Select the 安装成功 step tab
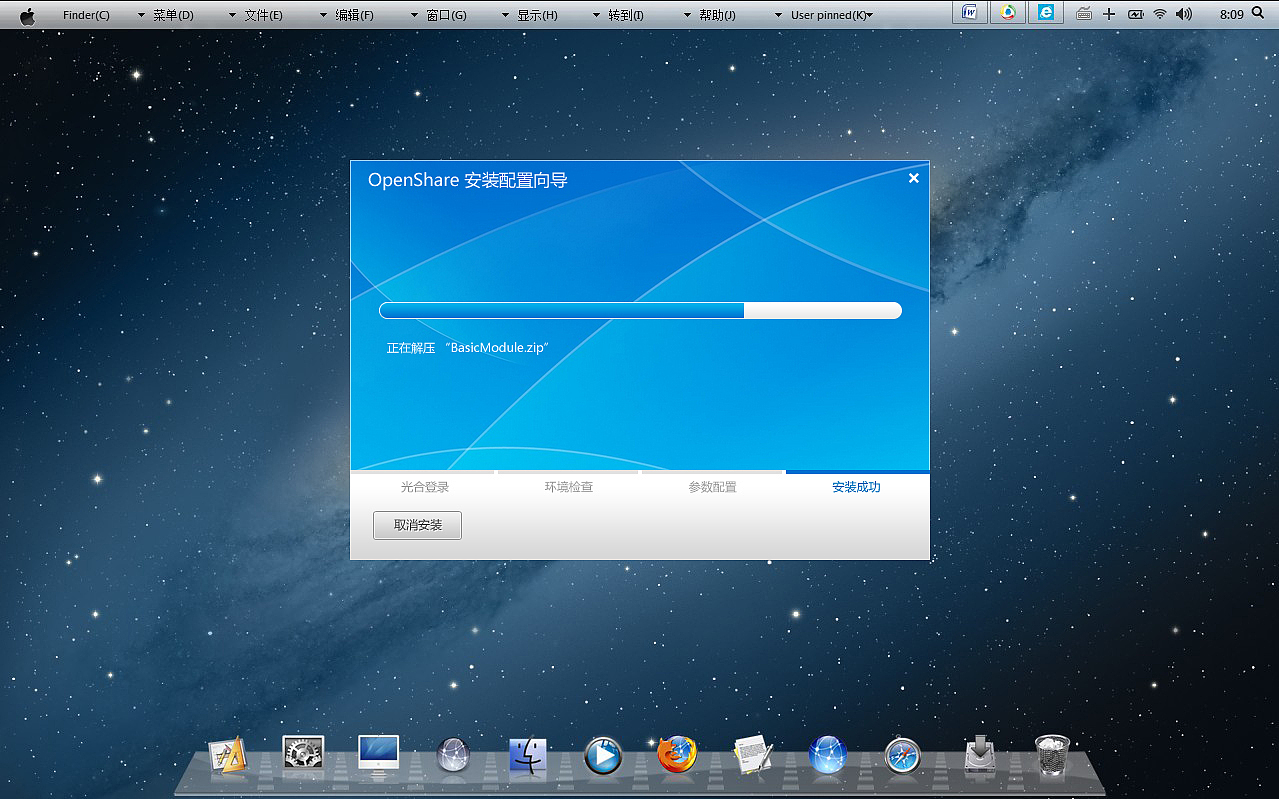Image resolution: width=1279 pixels, height=799 pixels. (x=856, y=487)
